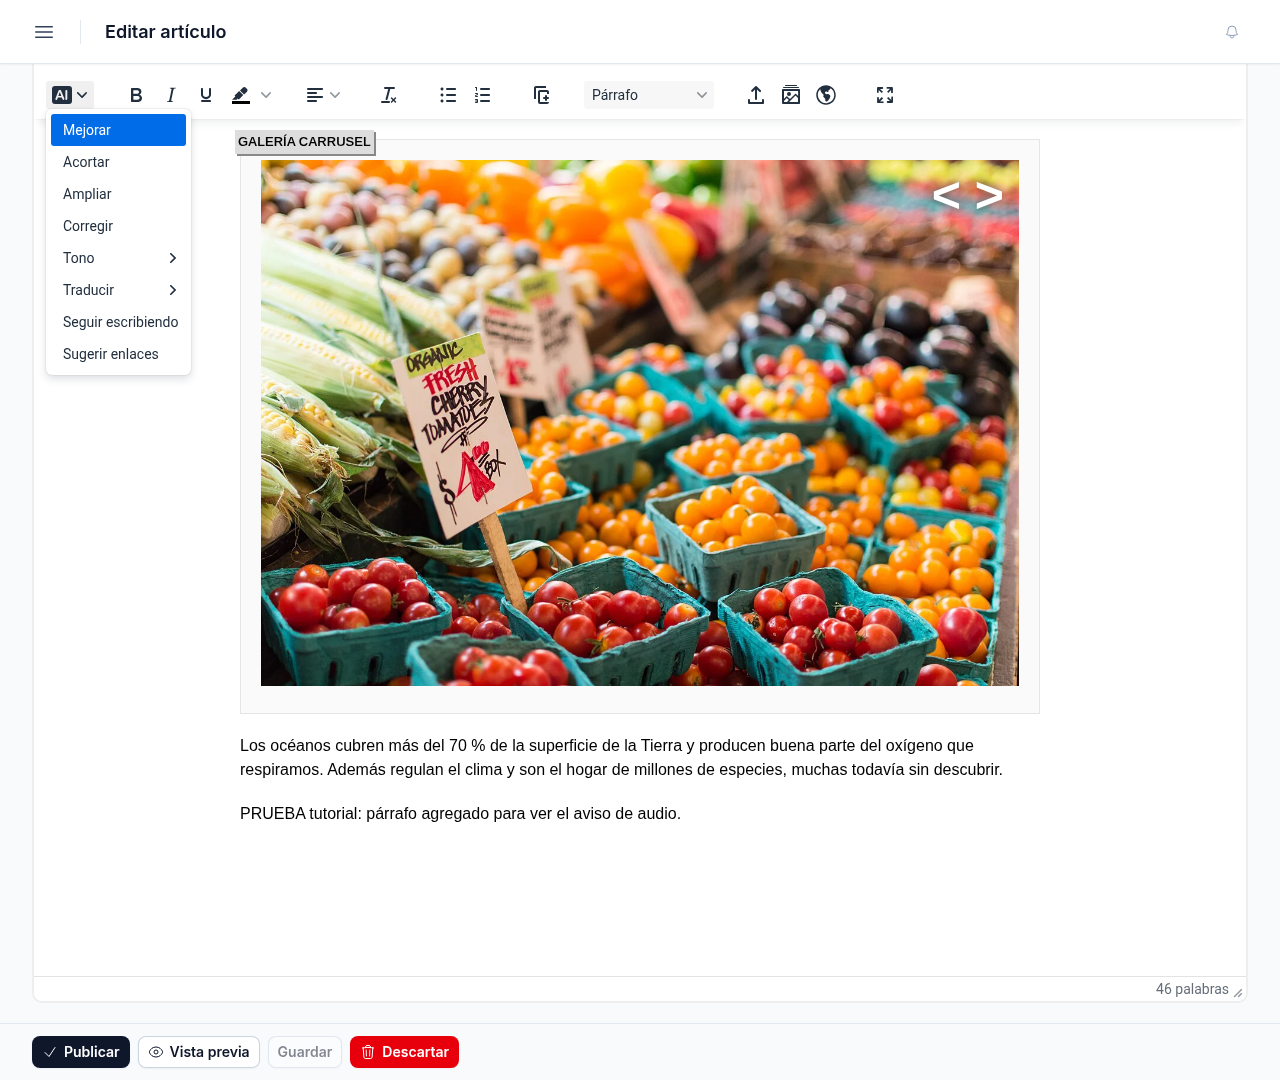The image size is (1280, 1080).
Task: Select Seguir escribiendo option
Action: click(x=118, y=322)
